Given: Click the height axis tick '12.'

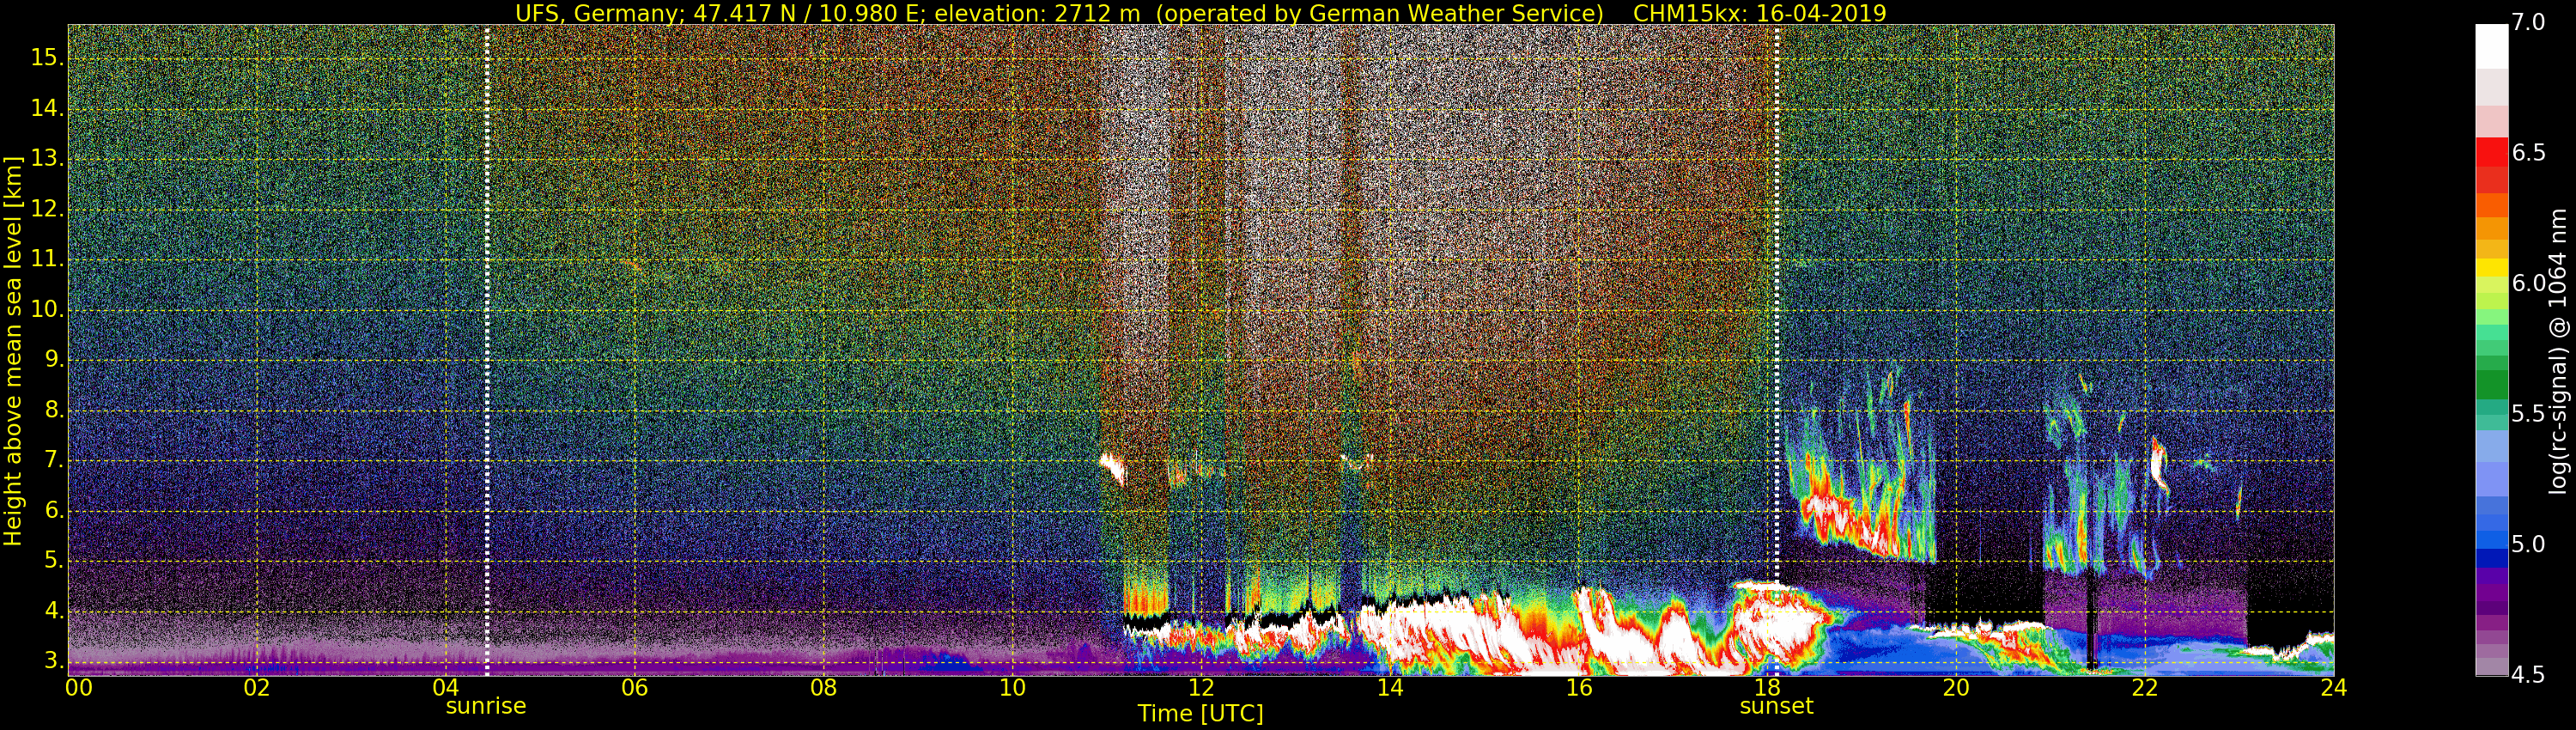Looking at the screenshot, I should pos(47,209).
